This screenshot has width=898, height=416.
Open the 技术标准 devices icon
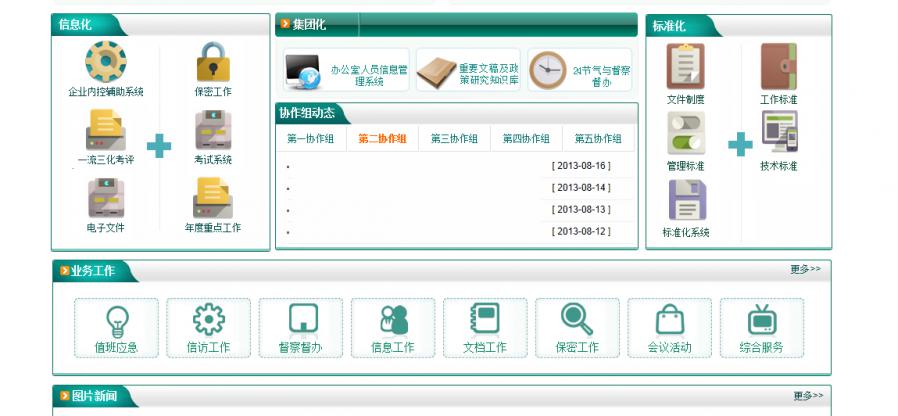(x=778, y=133)
